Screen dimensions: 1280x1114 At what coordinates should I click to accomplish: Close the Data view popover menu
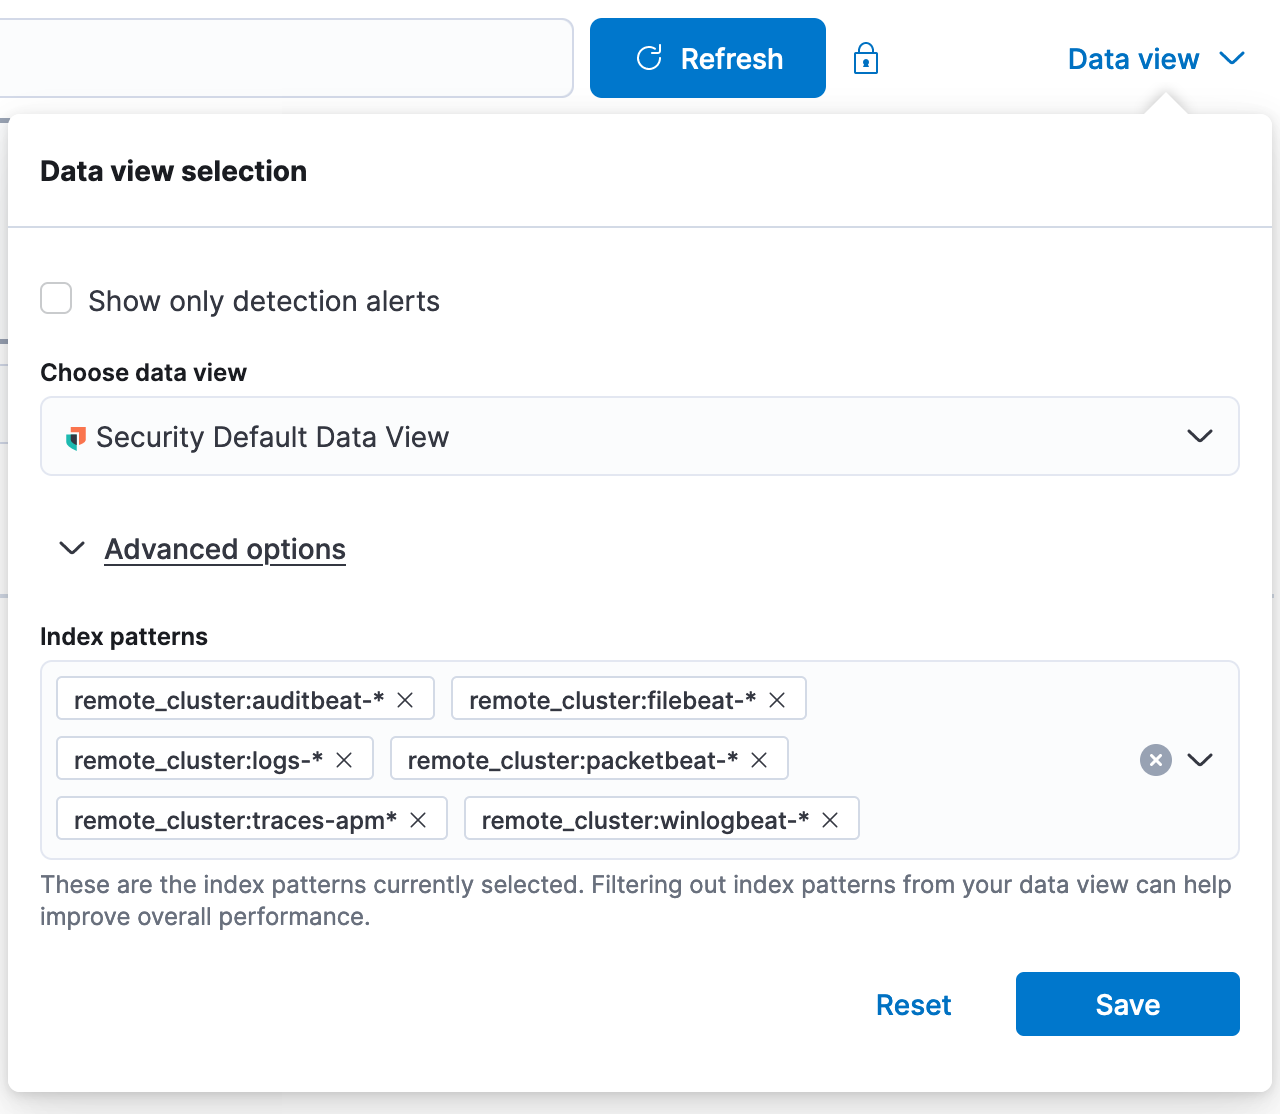tap(1156, 59)
